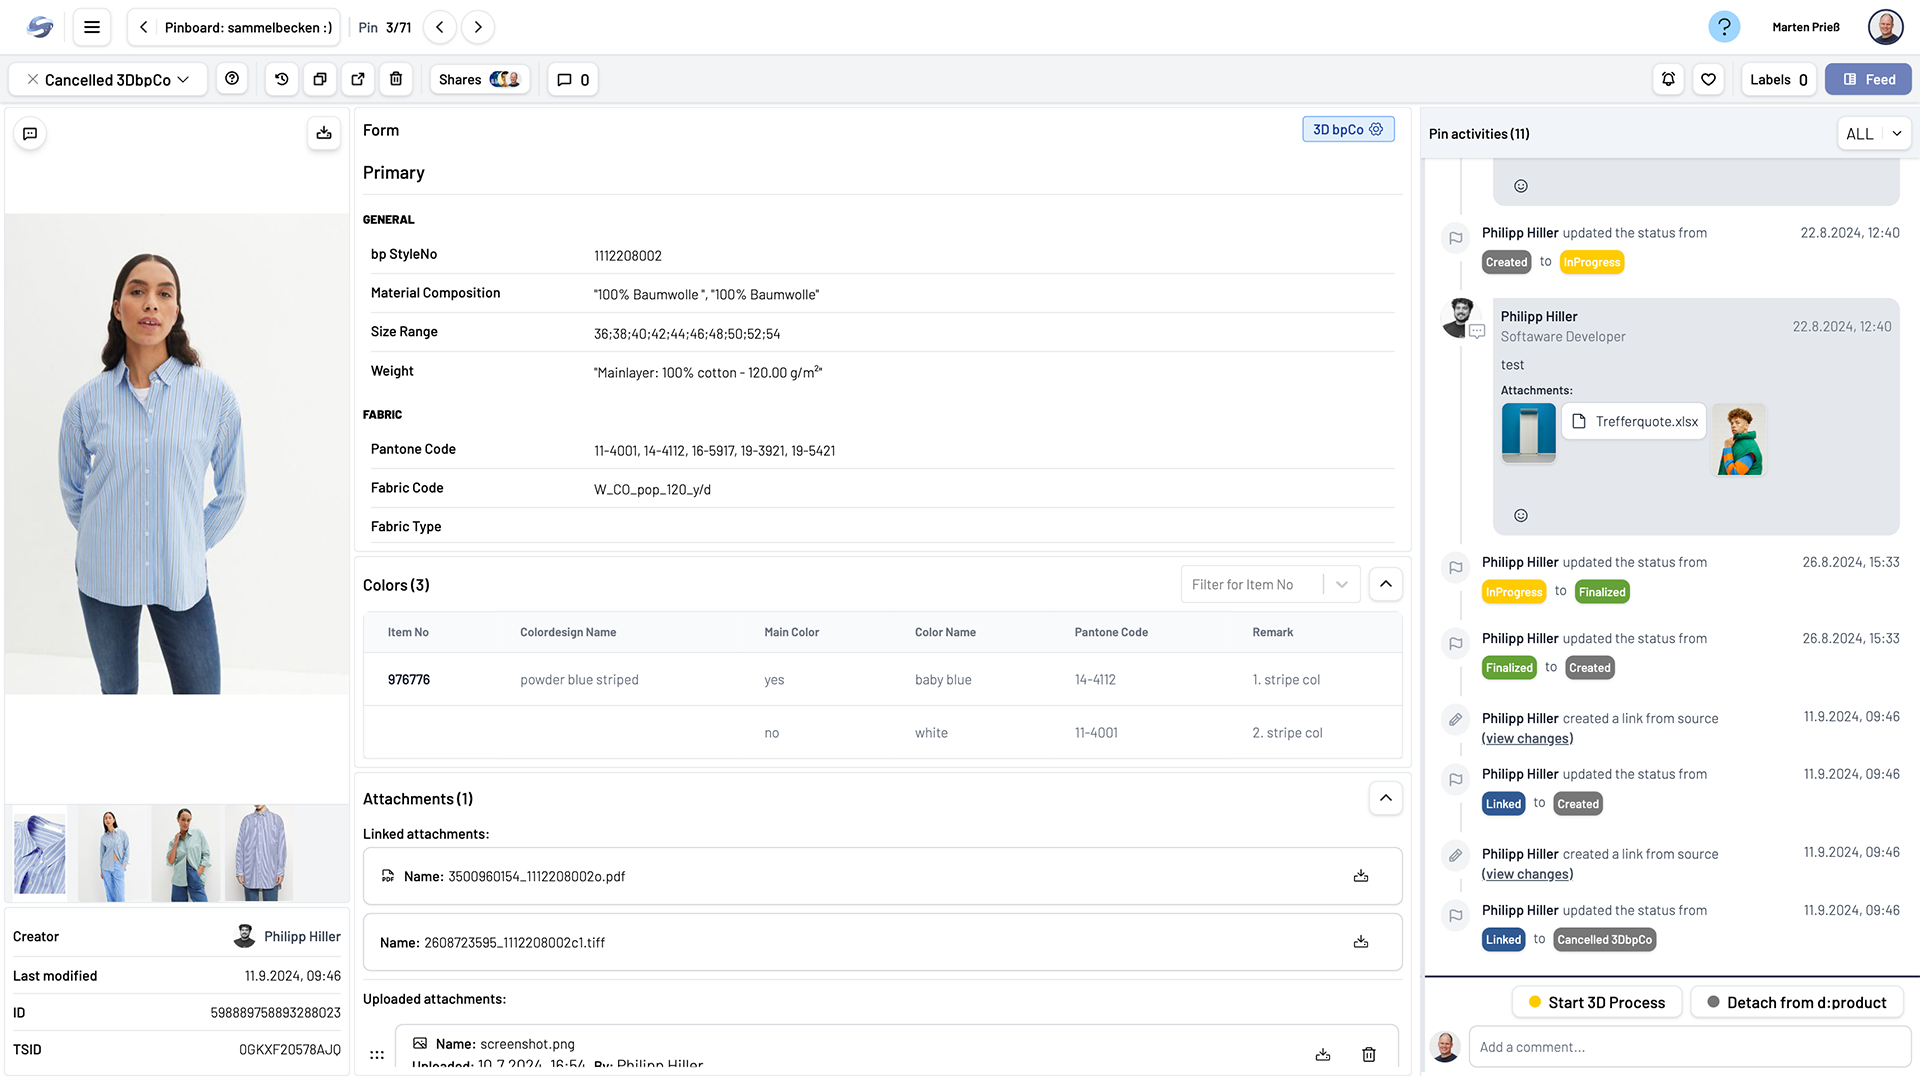Viewport: 1920px width, 1080px height.
Task: Click Start 3D Process button
Action: click(1596, 1002)
